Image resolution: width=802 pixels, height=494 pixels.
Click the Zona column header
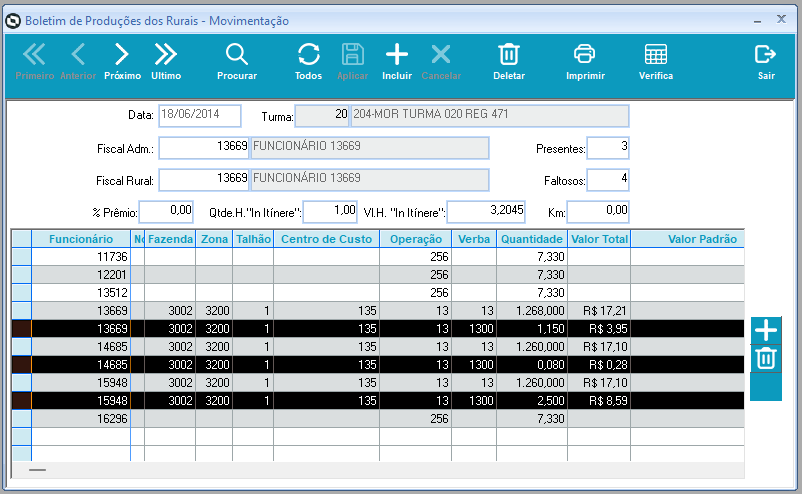click(214, 239)
